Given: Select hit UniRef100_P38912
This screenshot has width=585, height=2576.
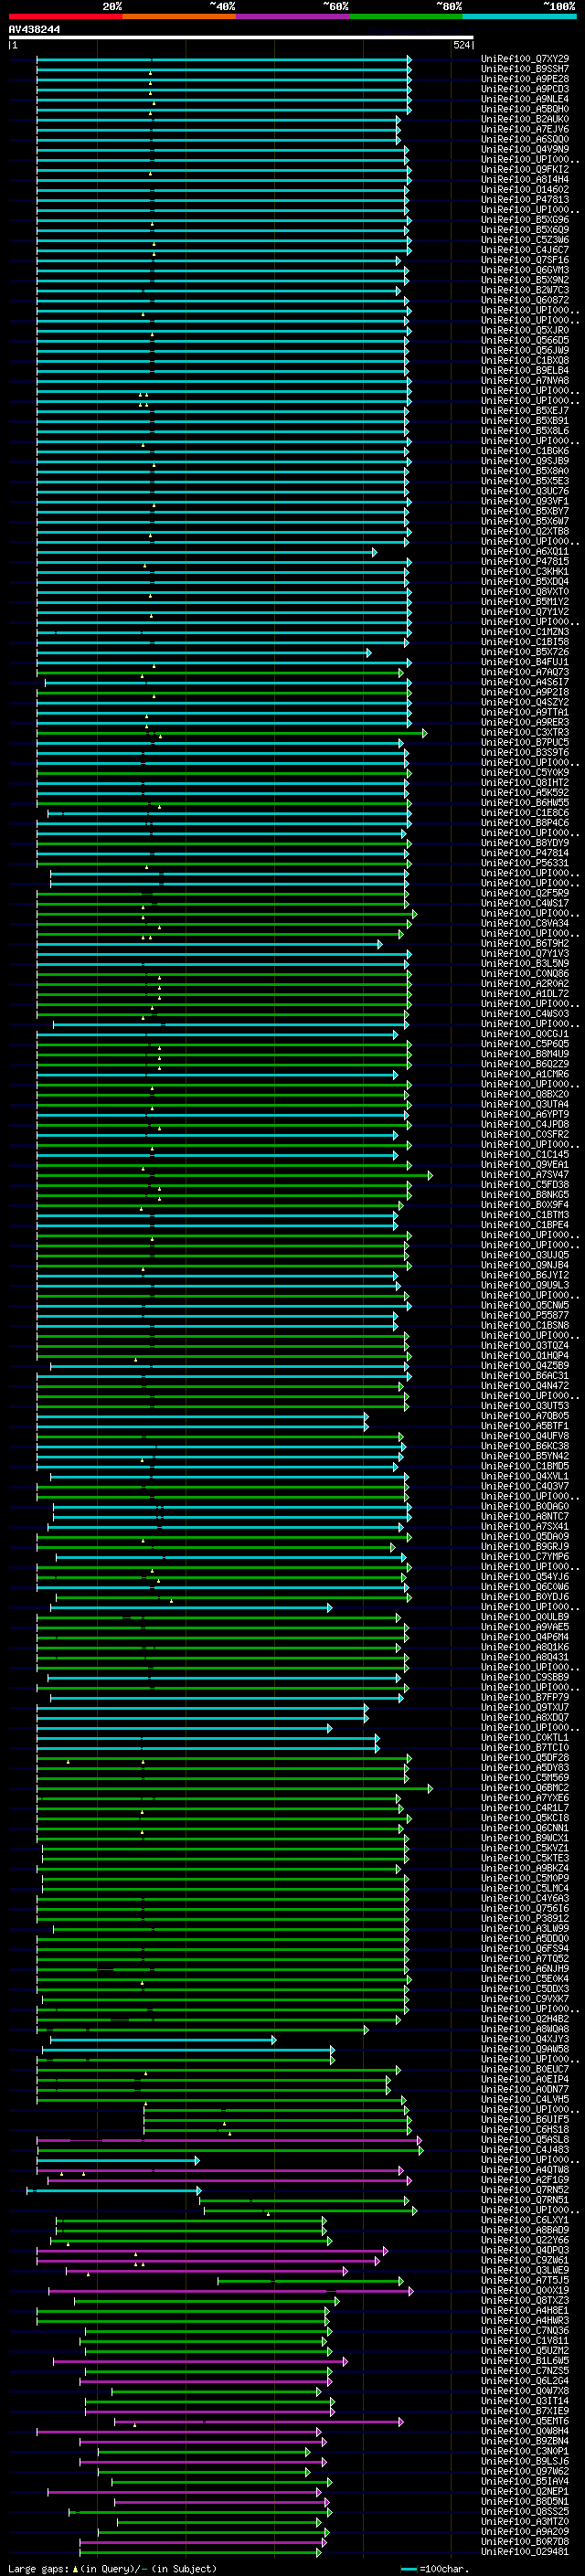Looking at the screenshot, I should coord(525,1918).
